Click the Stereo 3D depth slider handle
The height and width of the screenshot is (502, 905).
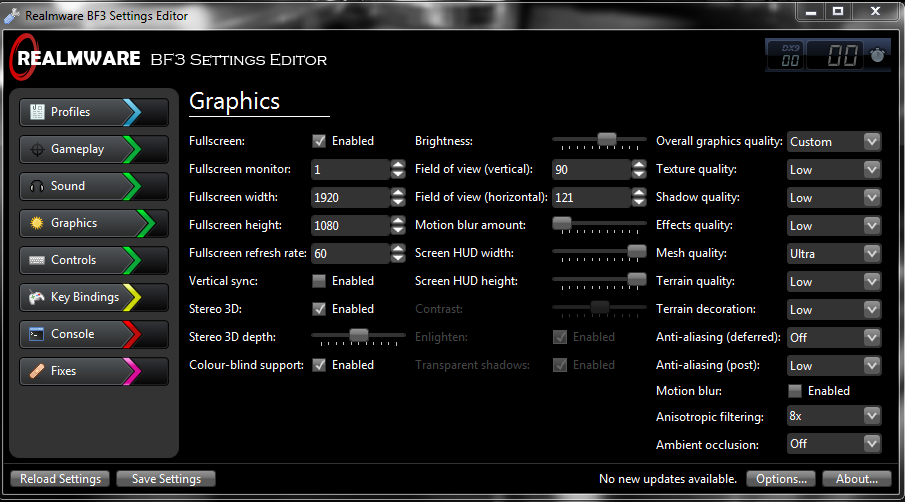pos(358,335)
